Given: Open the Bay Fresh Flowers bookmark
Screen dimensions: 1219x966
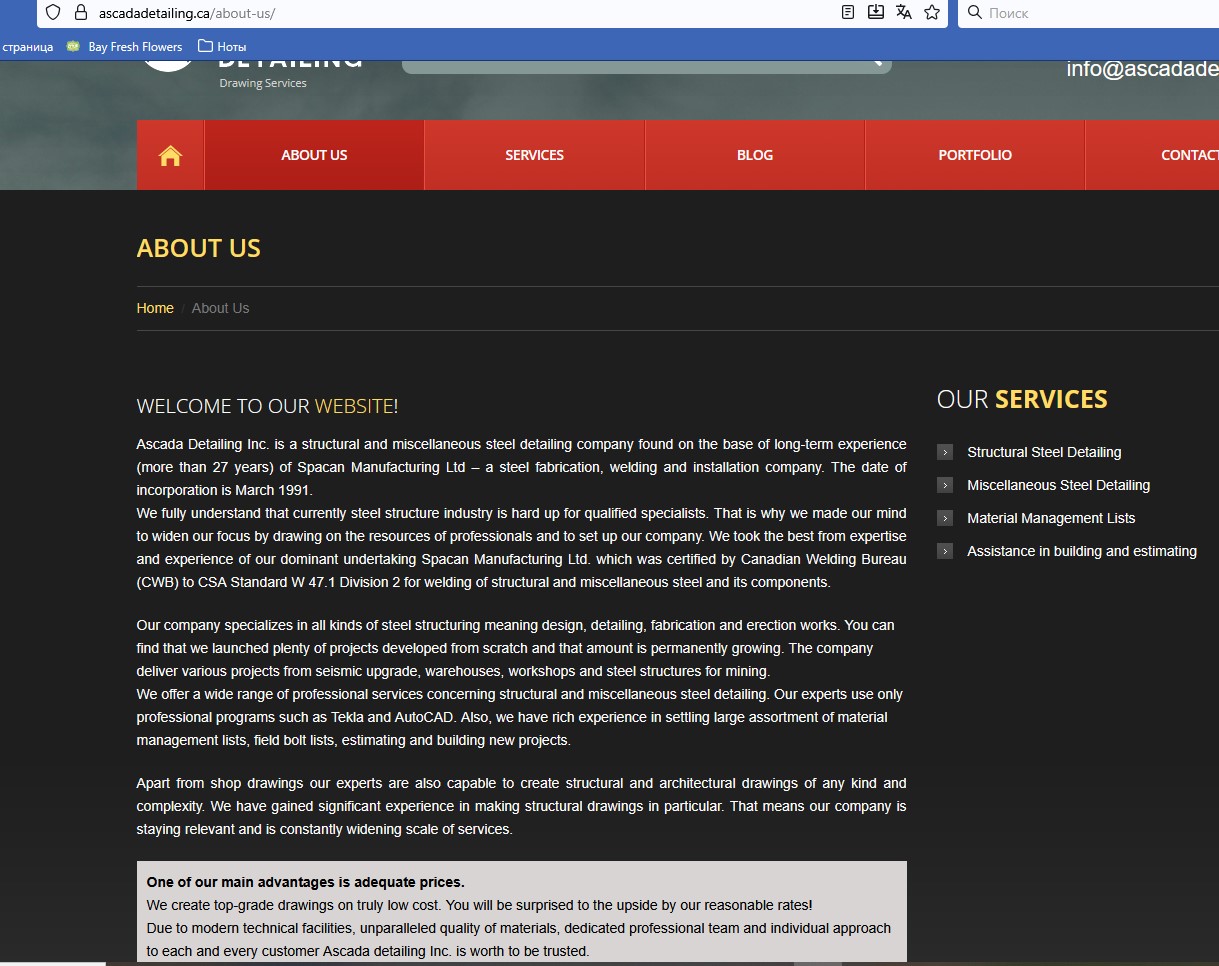Looking at the screenshot, I should coord(125,46).
